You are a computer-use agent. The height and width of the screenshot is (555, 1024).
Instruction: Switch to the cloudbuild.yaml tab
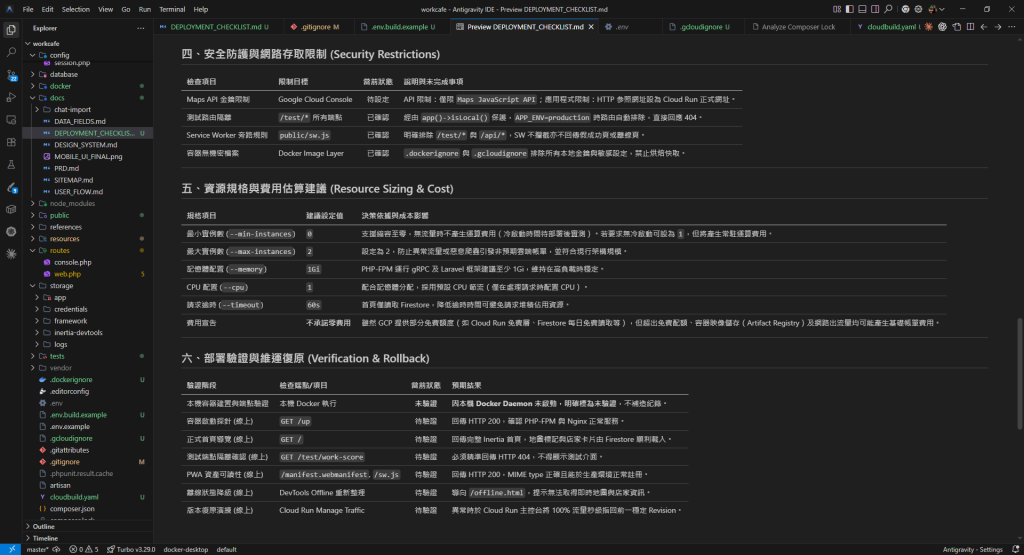tap(888, 27)
